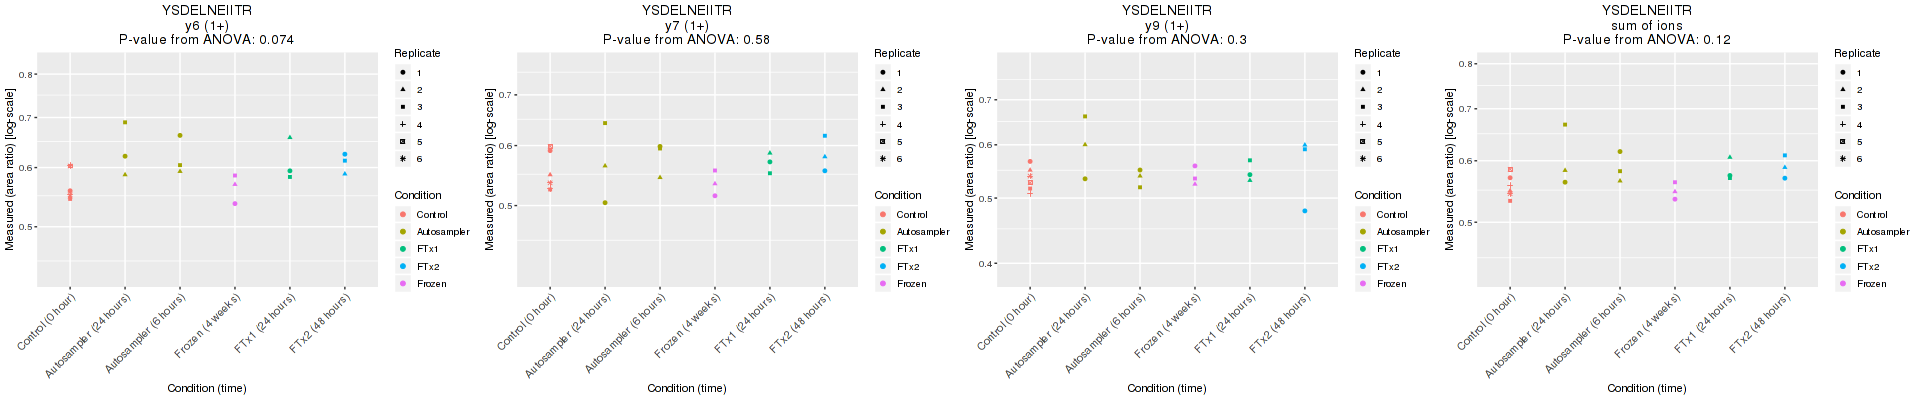Click the lowest blue FTx2 point in y9 plot
Image resolution: width=1920 pixels, height=400 pixels.
pos(1305,211)
